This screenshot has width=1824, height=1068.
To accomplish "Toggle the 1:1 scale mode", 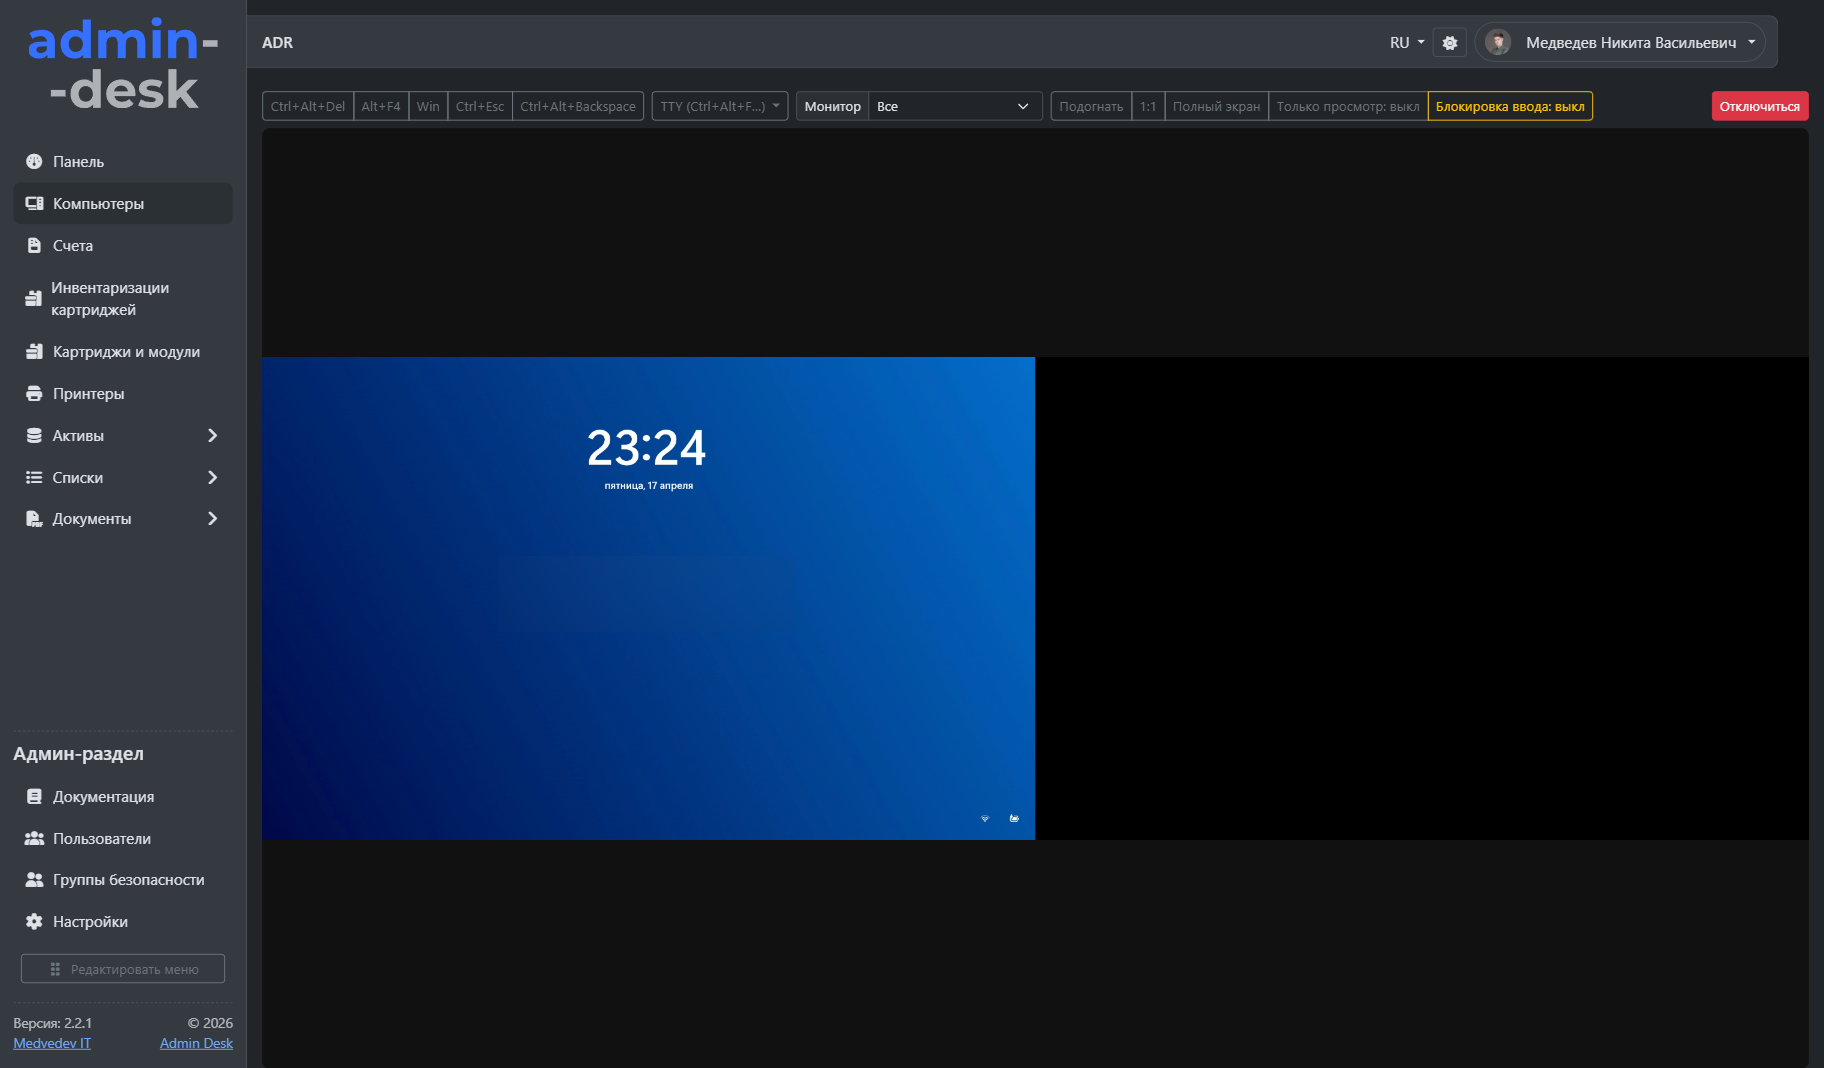I will click(1147, 106).
